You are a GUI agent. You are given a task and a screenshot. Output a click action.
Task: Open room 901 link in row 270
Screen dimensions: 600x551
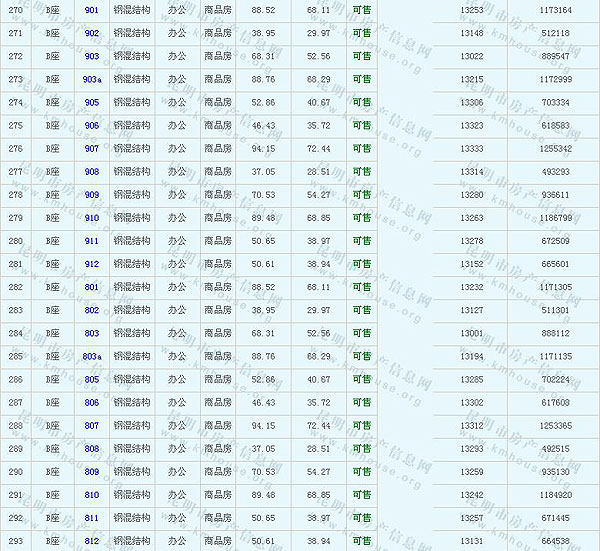tap(92, 10)
